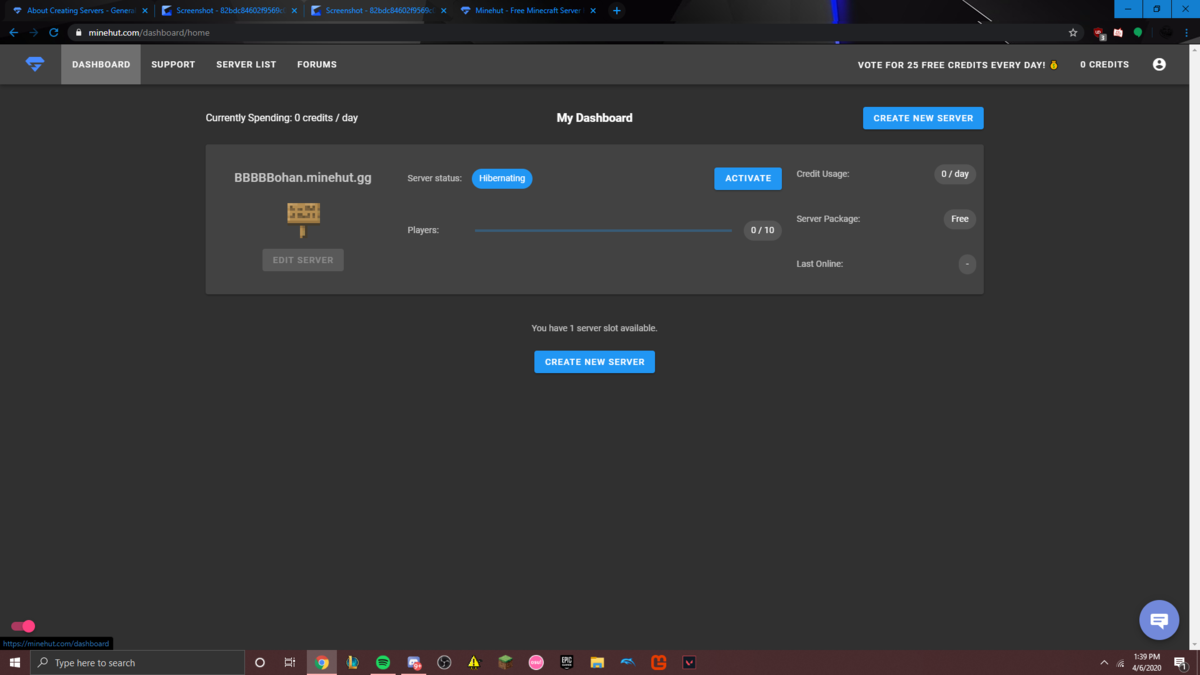
Task: Click the 0 / day credit usage badge
Action: [x=955, y=174]
